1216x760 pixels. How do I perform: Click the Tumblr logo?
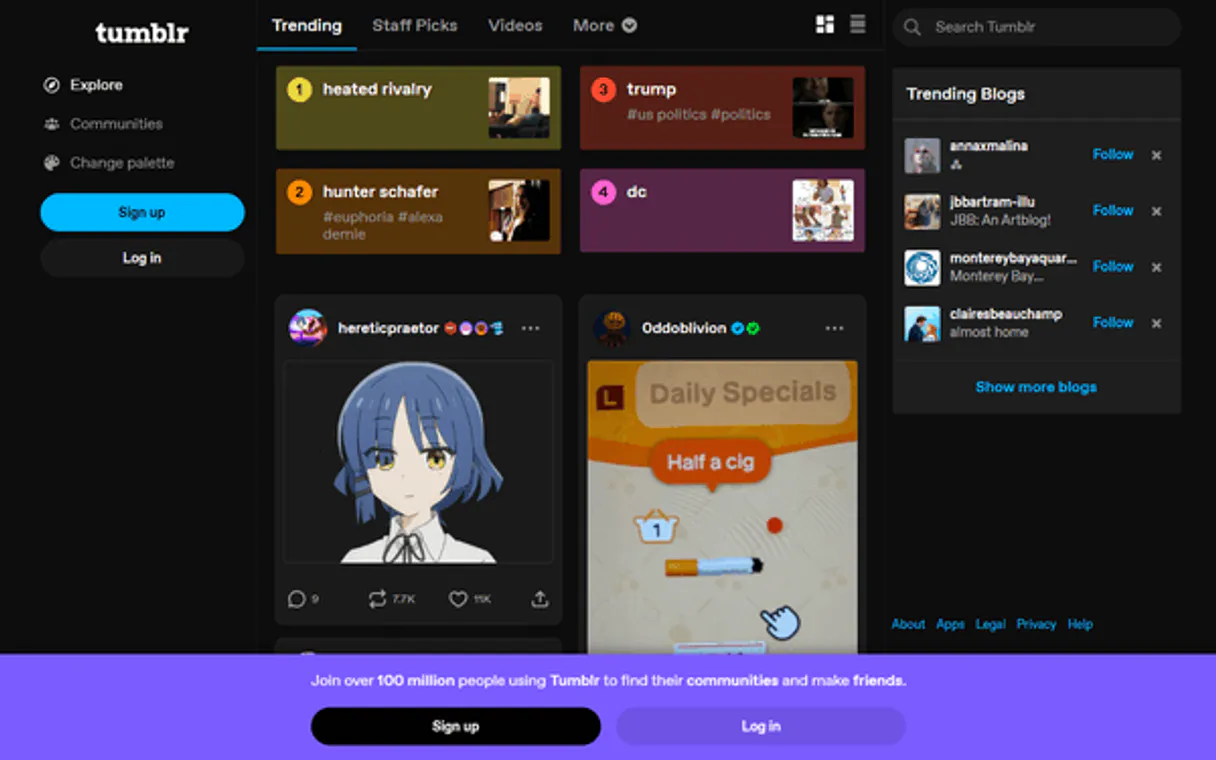coord(142,33)
